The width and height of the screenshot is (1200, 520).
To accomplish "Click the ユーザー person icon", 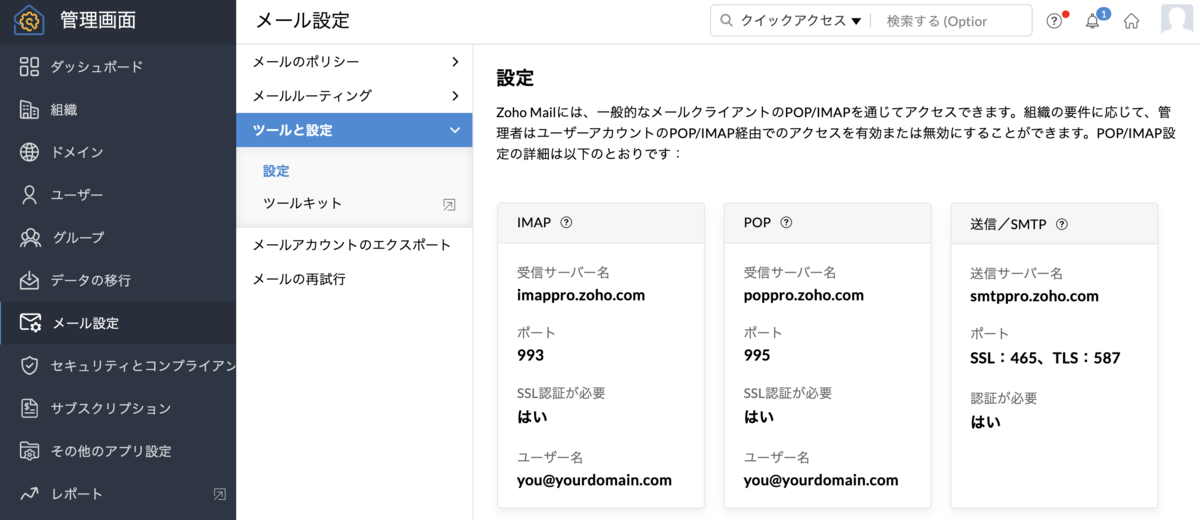I will 29,195.
